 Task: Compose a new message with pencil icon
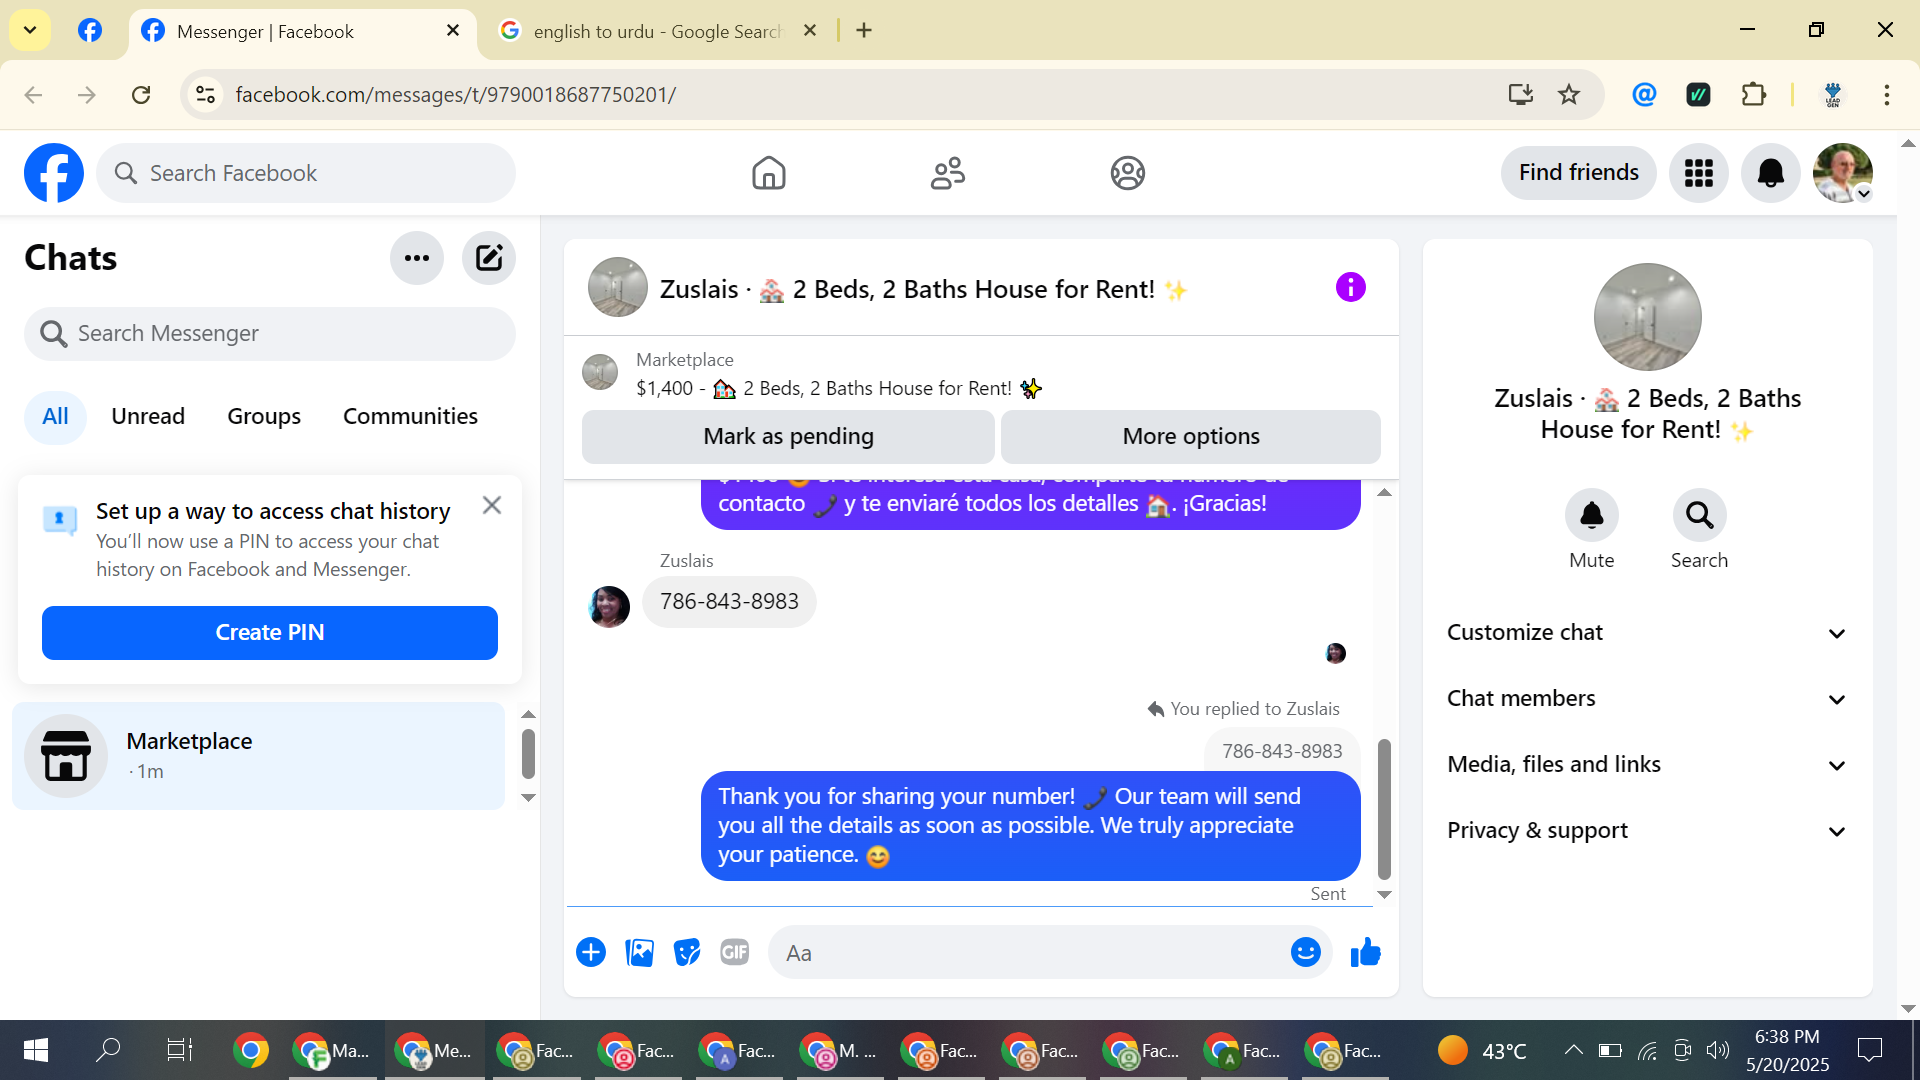(x=488, y=258)
